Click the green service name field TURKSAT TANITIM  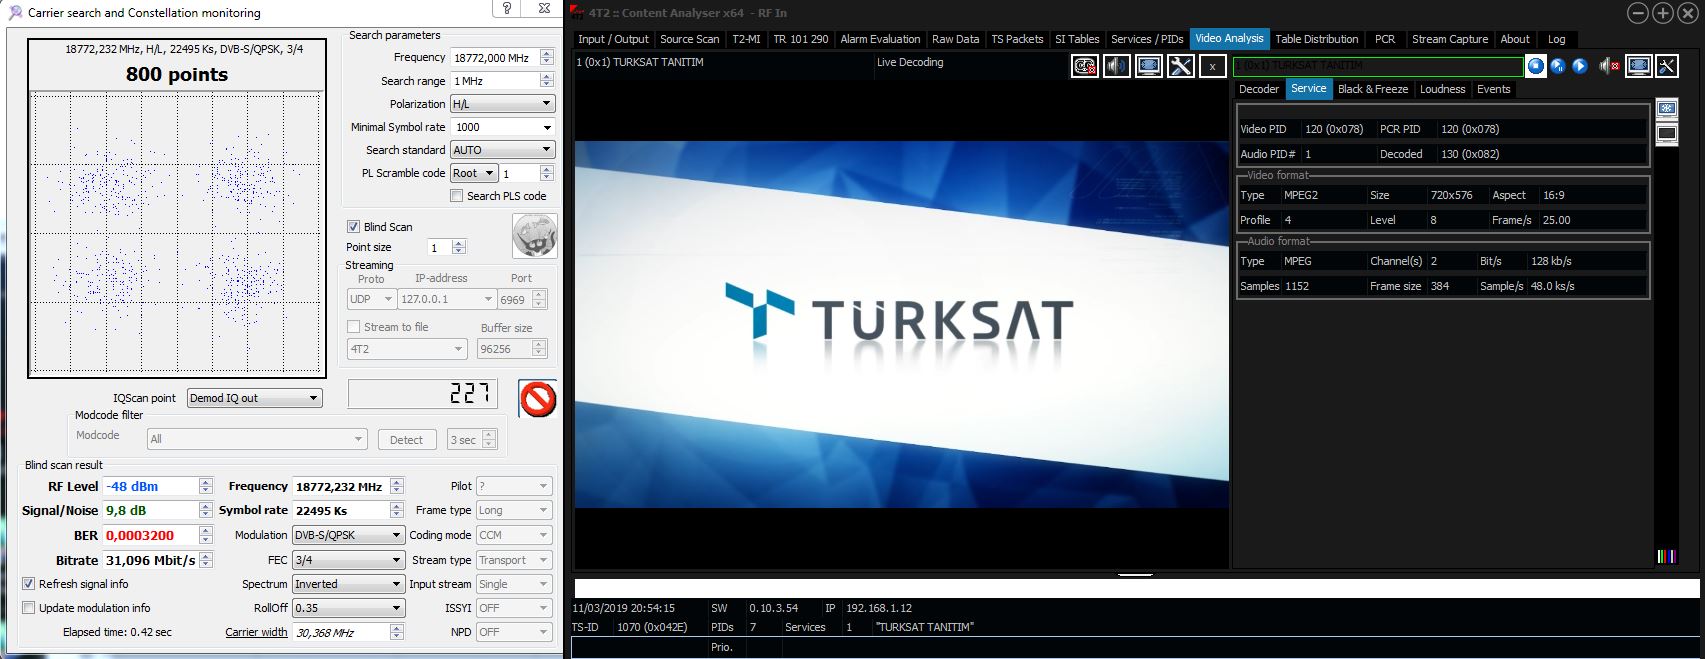click(1378, 66)
